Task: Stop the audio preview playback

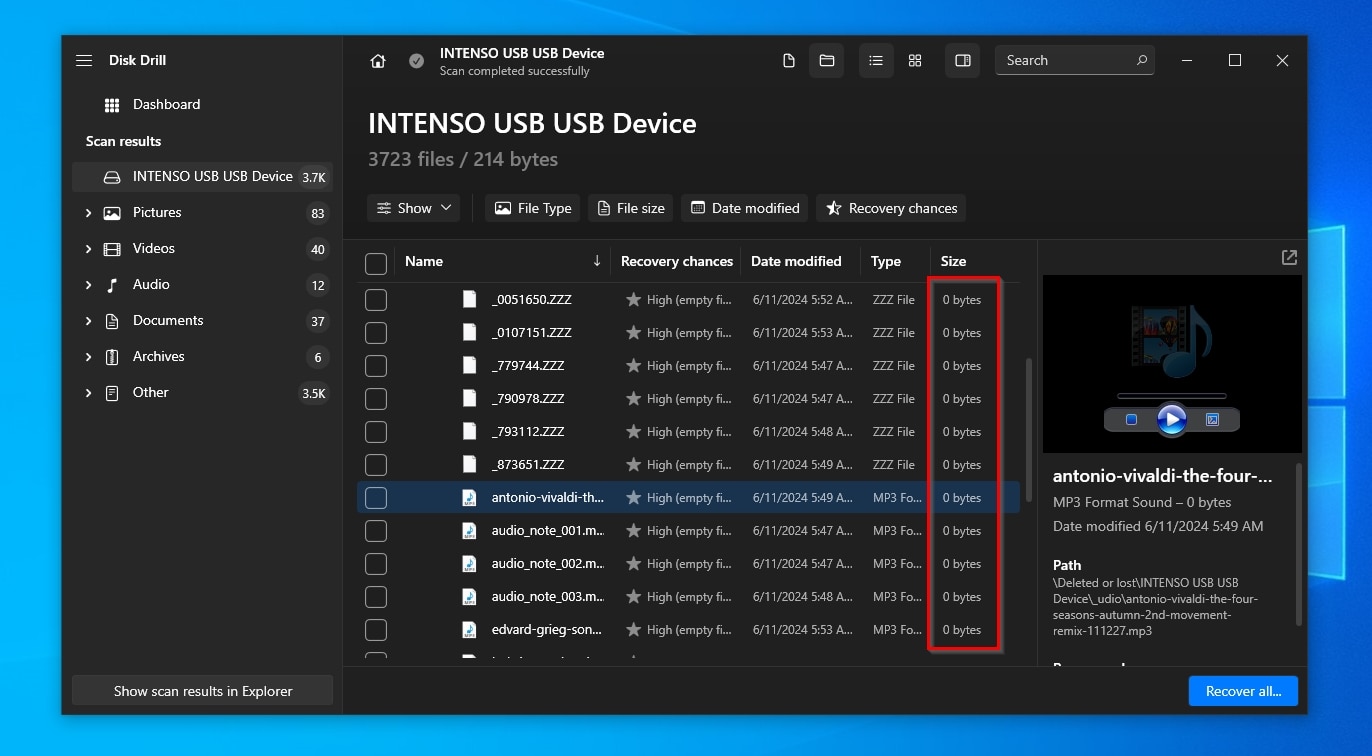Action: coord(1131,420)
